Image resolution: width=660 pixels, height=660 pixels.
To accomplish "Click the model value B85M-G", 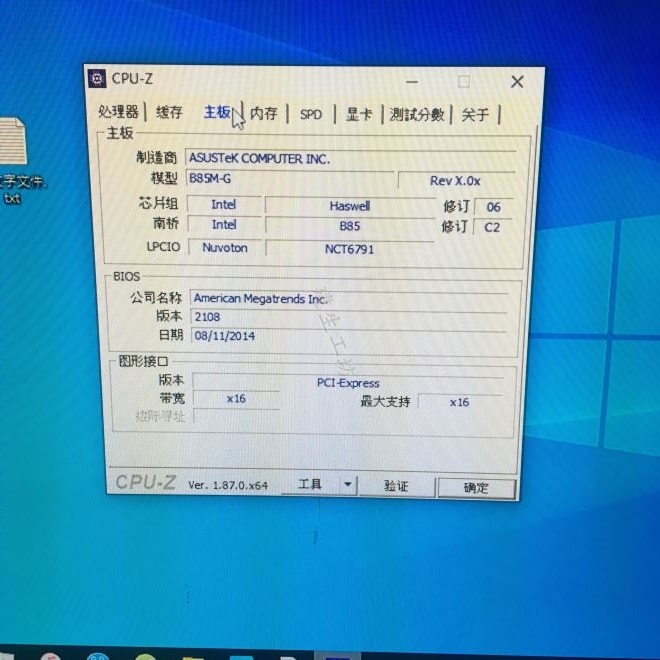I will pyautogui.click(x=290, y=178).
